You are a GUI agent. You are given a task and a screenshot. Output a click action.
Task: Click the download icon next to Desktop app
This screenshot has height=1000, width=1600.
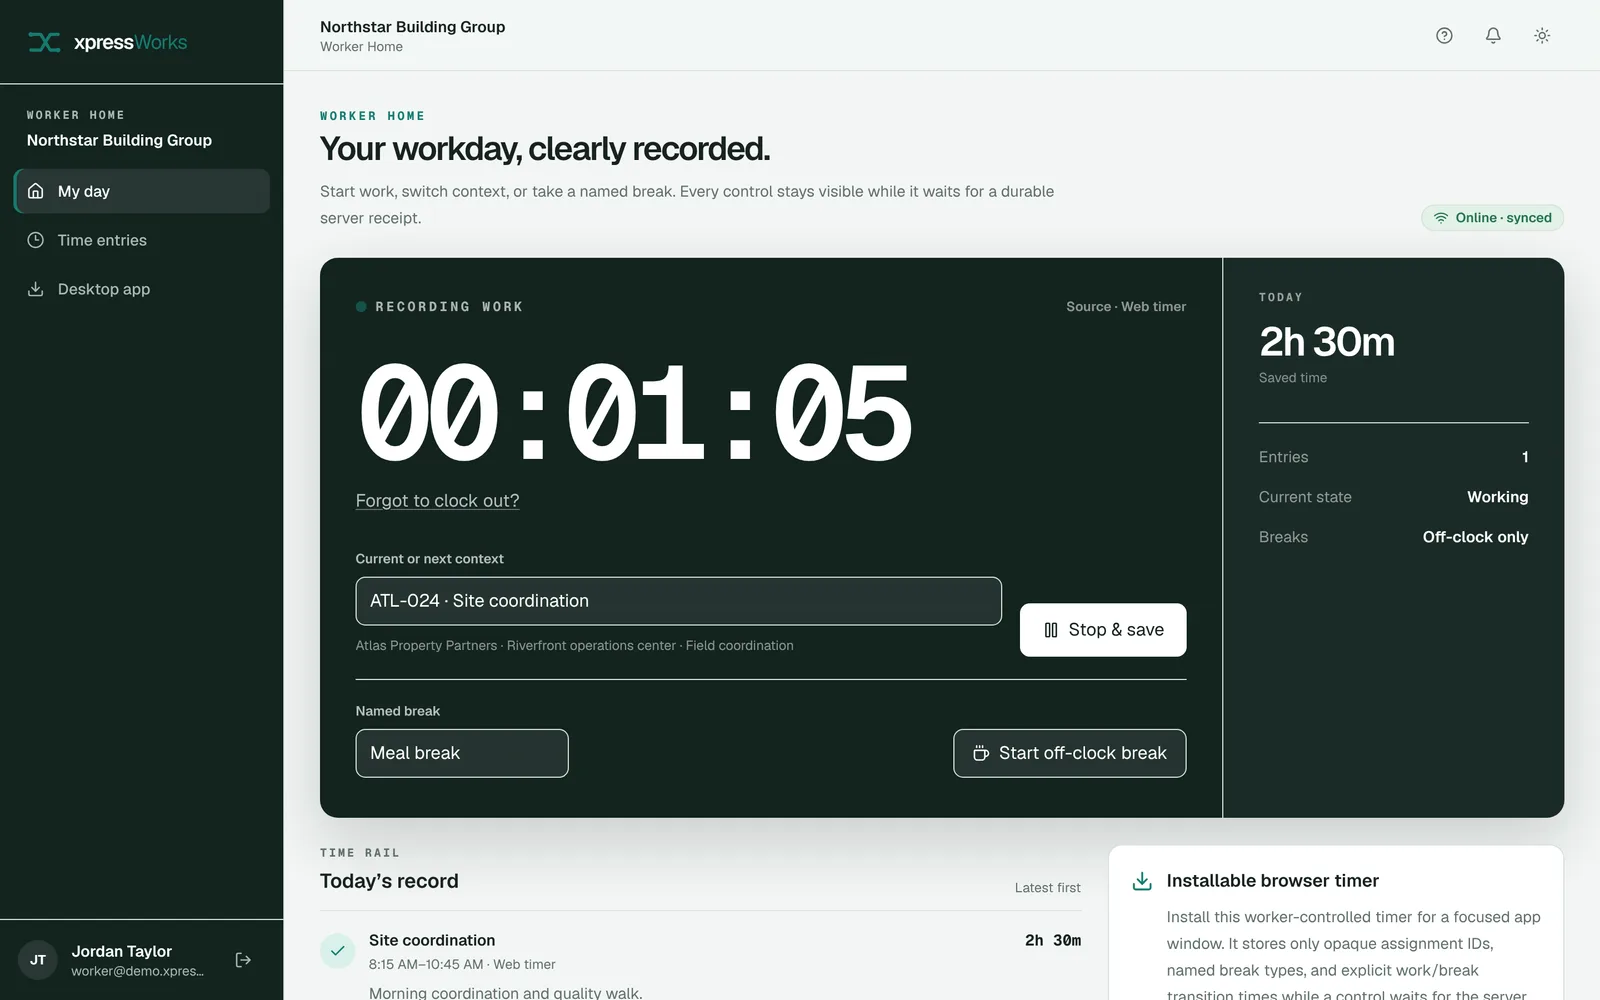(x=36, y=289)
